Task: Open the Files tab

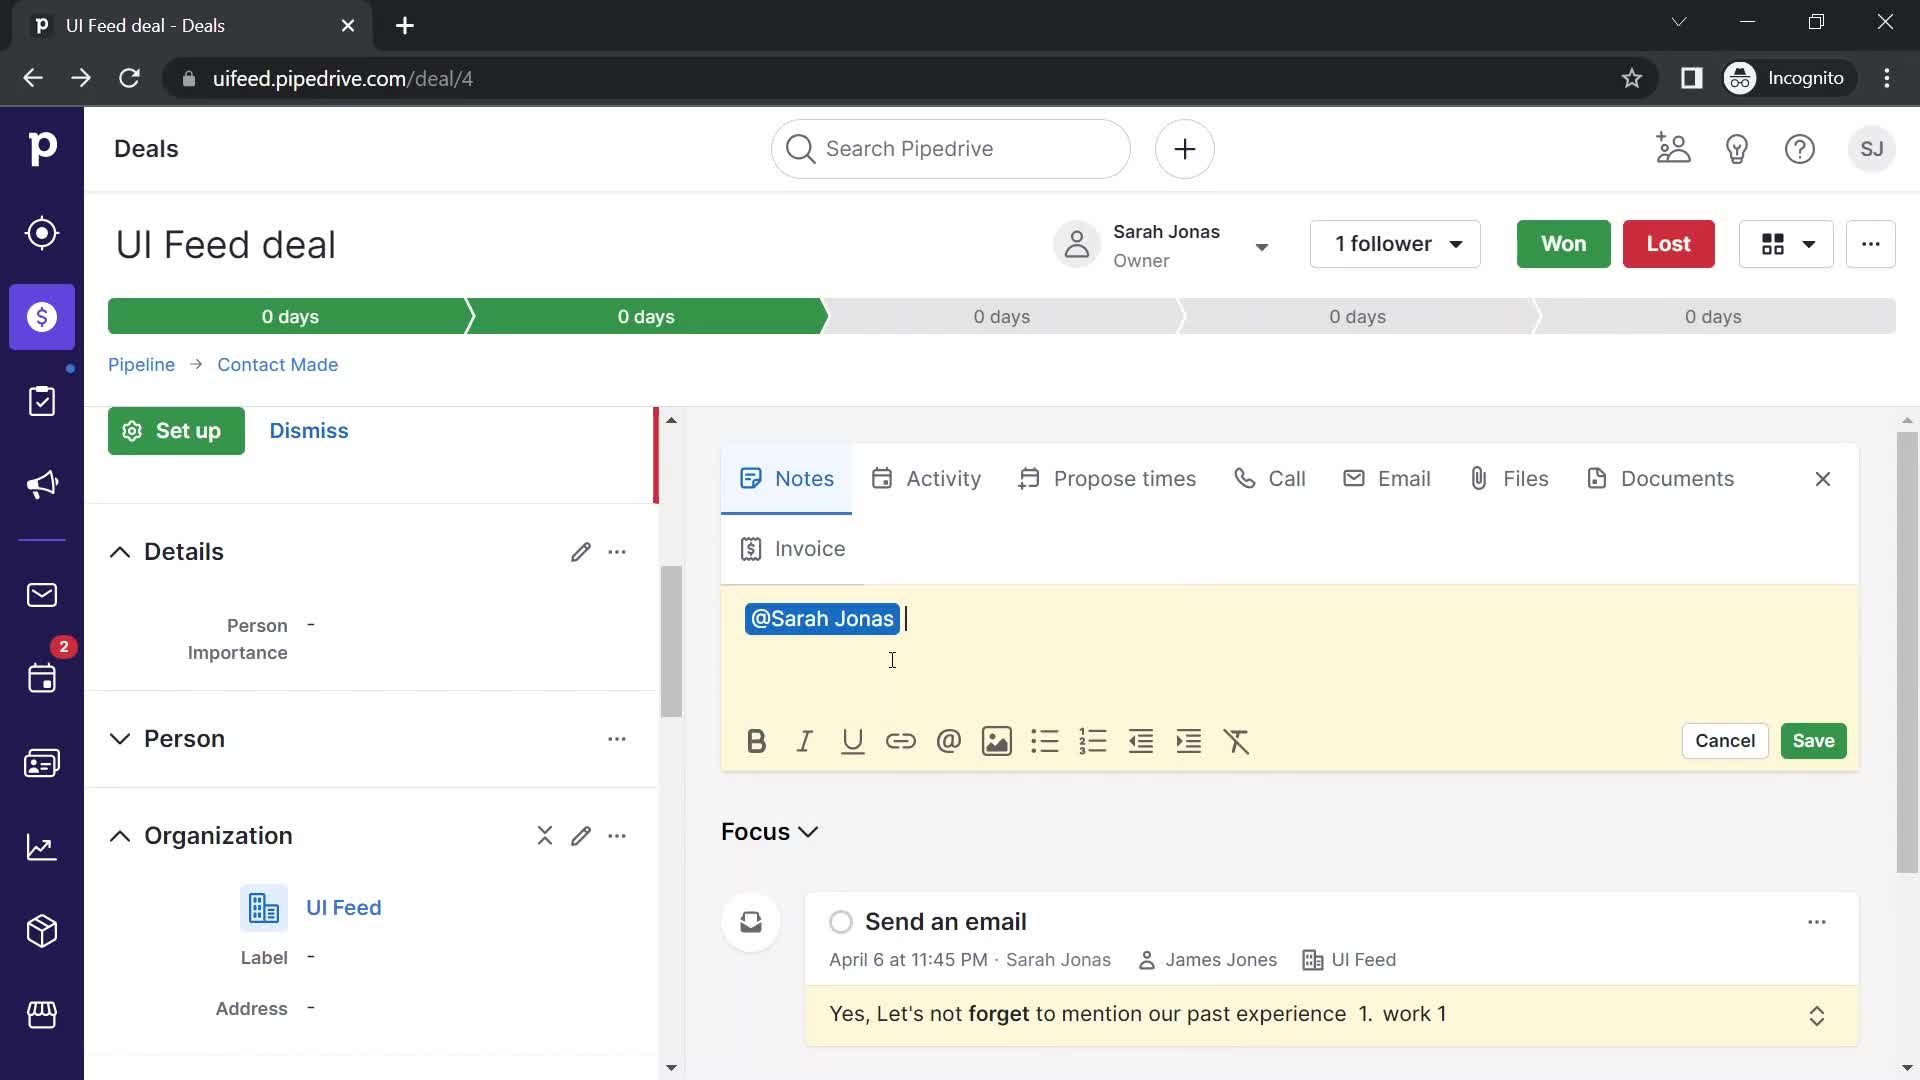Action: [1507, 477]
